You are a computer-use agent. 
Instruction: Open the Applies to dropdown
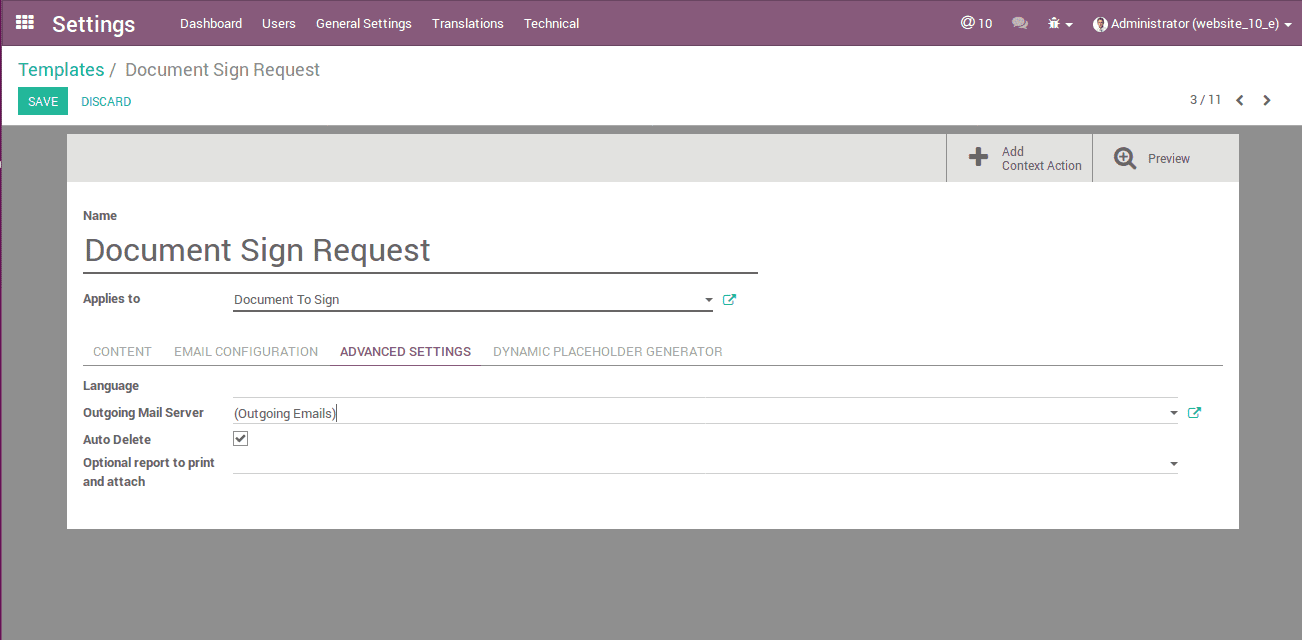[x=708, y=299]
